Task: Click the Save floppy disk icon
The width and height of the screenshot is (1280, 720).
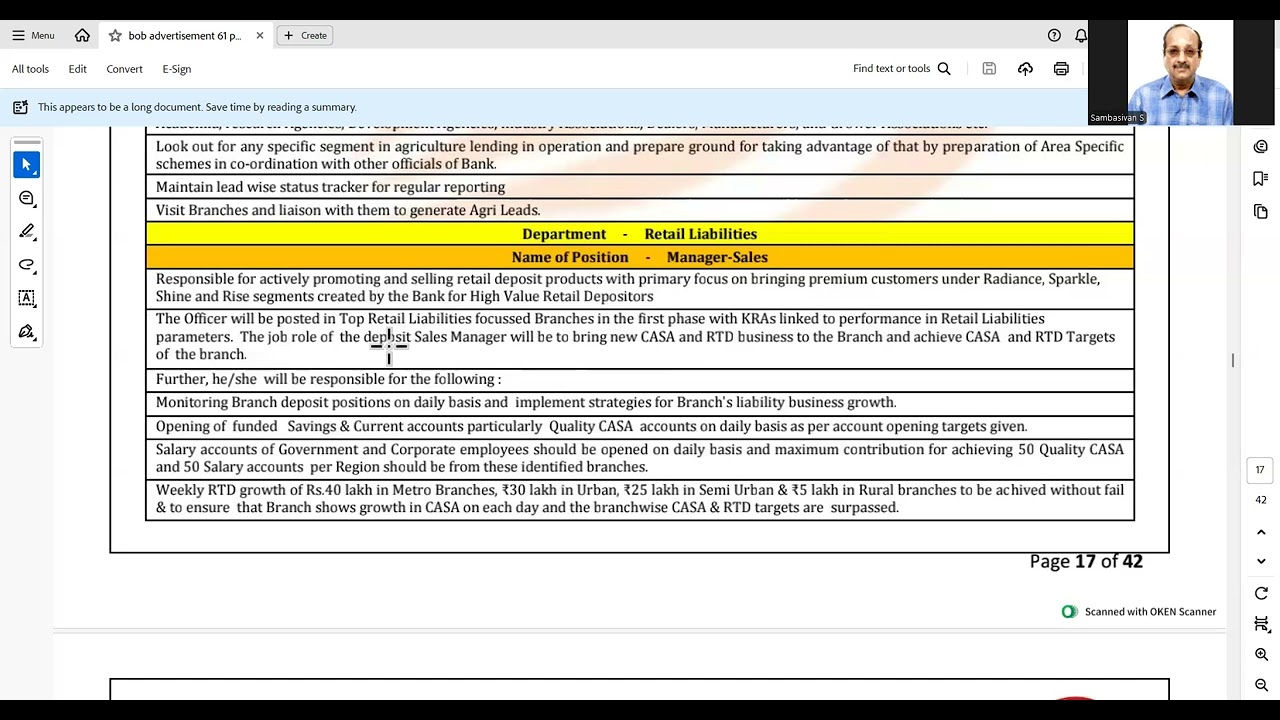Action: [989, 69]
